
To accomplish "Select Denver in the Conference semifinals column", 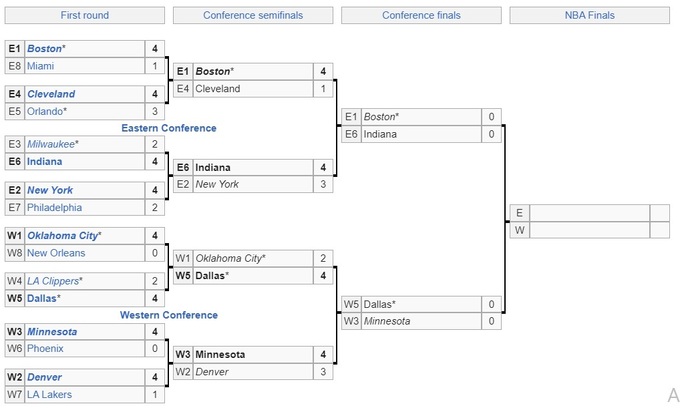I will tap(212, 372).
